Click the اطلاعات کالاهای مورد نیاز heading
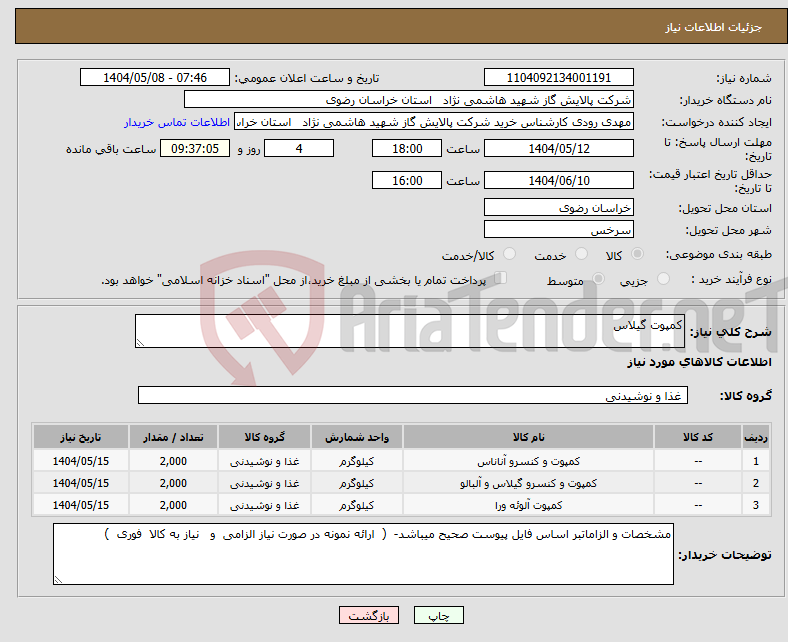 (x=699, y=362)
